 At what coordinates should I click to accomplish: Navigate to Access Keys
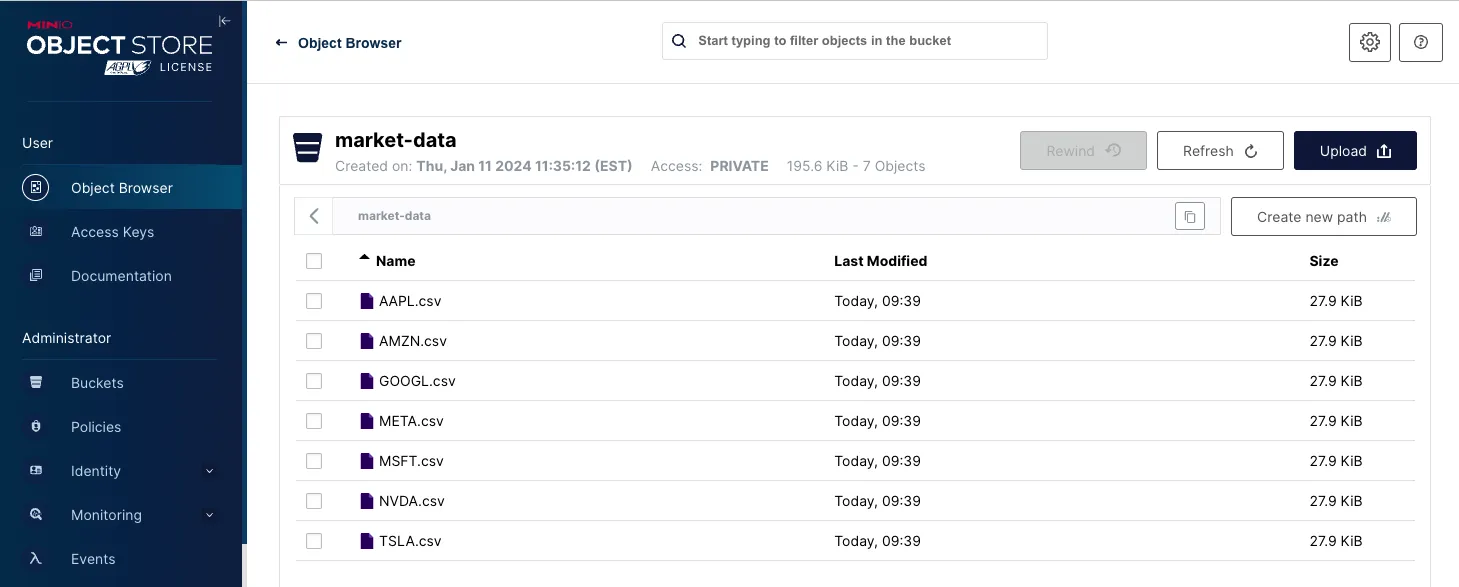pos(112,232)
